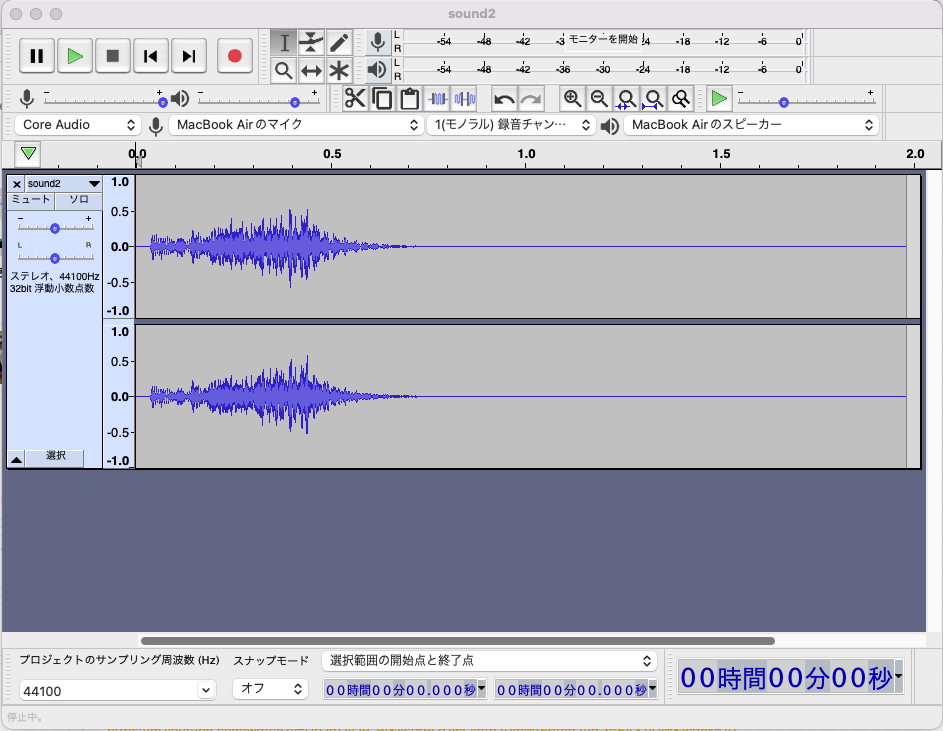Select the Envelope tool
Image resolution: width=943 pixels, height=731 pixels.
[x=312, y=43]
